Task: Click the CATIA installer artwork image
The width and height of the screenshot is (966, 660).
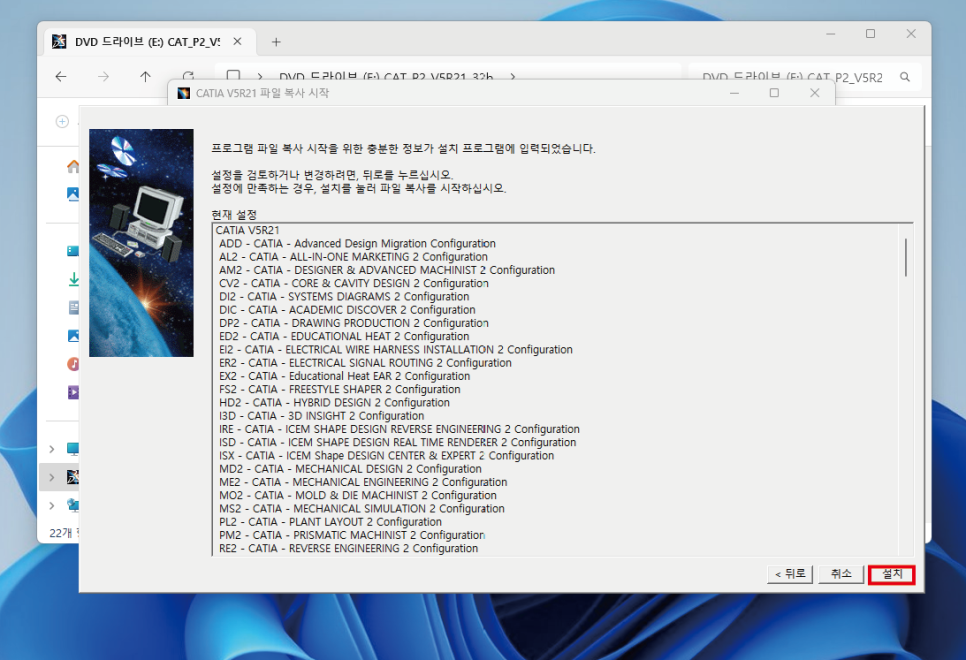Action: click(x=141, y=243)
